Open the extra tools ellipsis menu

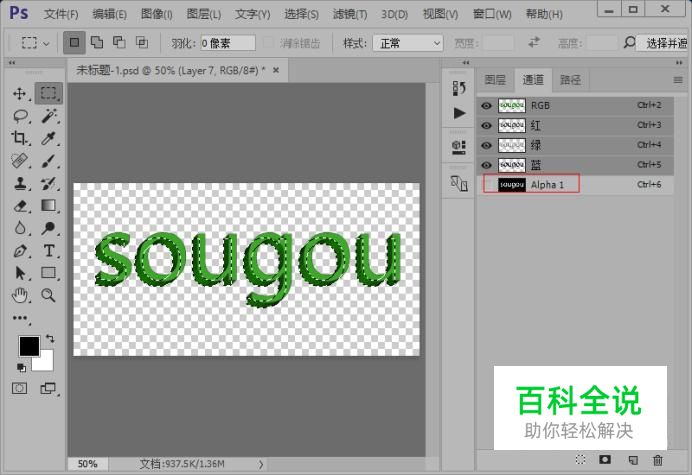pyautogui.click(x=20, y=318)
